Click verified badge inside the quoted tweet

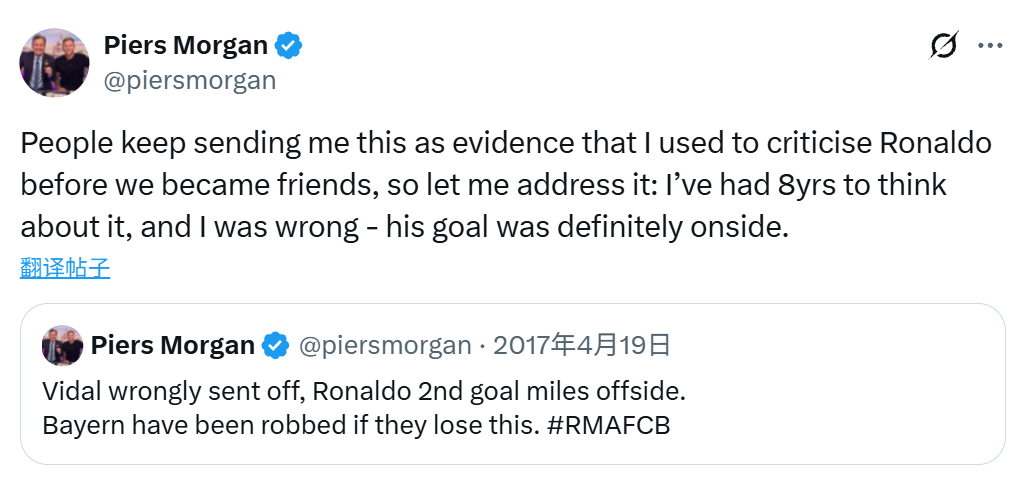[x=275, y=346]
